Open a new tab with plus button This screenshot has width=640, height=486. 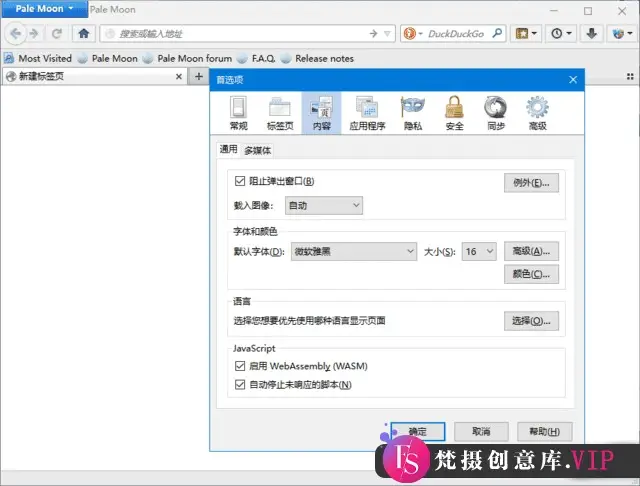click(199, 76)
